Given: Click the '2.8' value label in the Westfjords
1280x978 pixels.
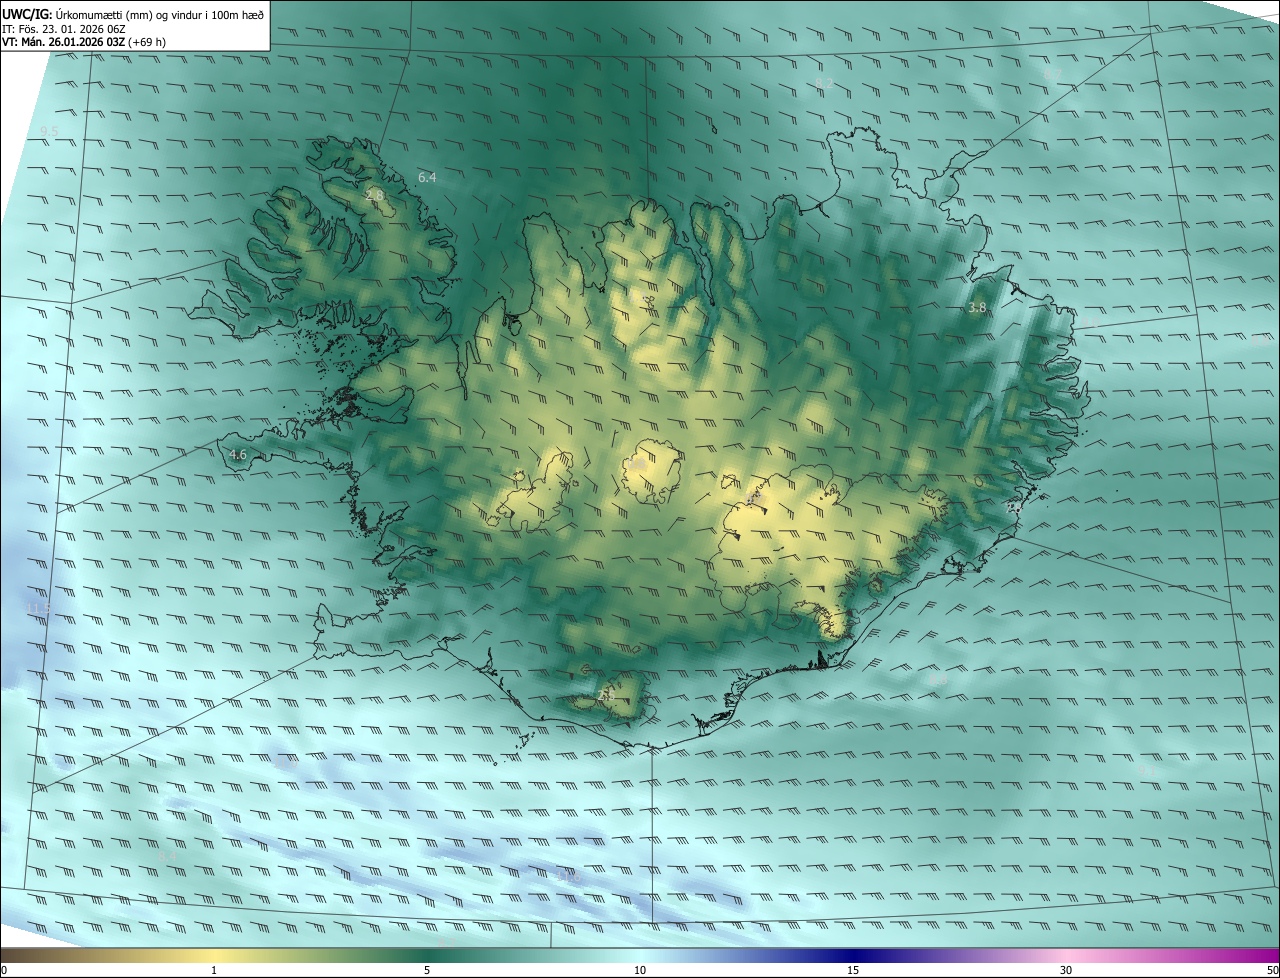Looking at the screenshot, I should click(375, 196).
